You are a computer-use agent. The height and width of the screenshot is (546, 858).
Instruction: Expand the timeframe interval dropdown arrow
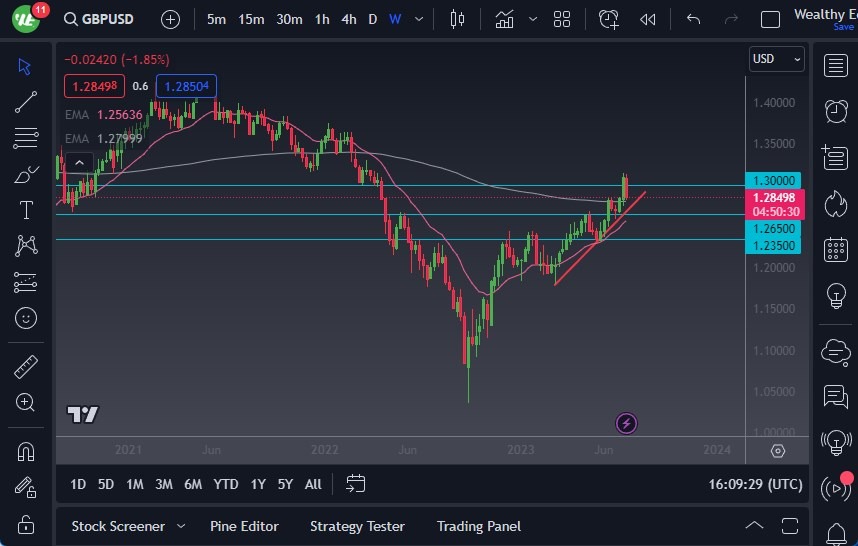tap(418, 19)
